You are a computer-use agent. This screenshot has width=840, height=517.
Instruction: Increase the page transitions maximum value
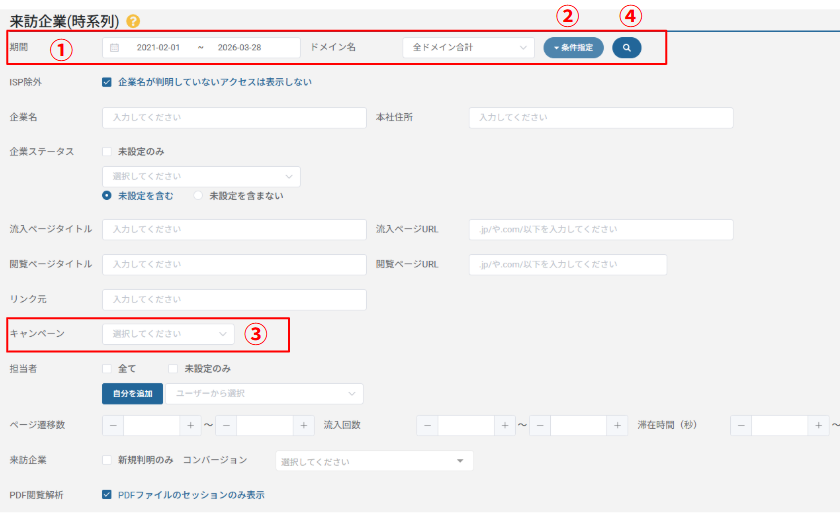pos(304,425)
